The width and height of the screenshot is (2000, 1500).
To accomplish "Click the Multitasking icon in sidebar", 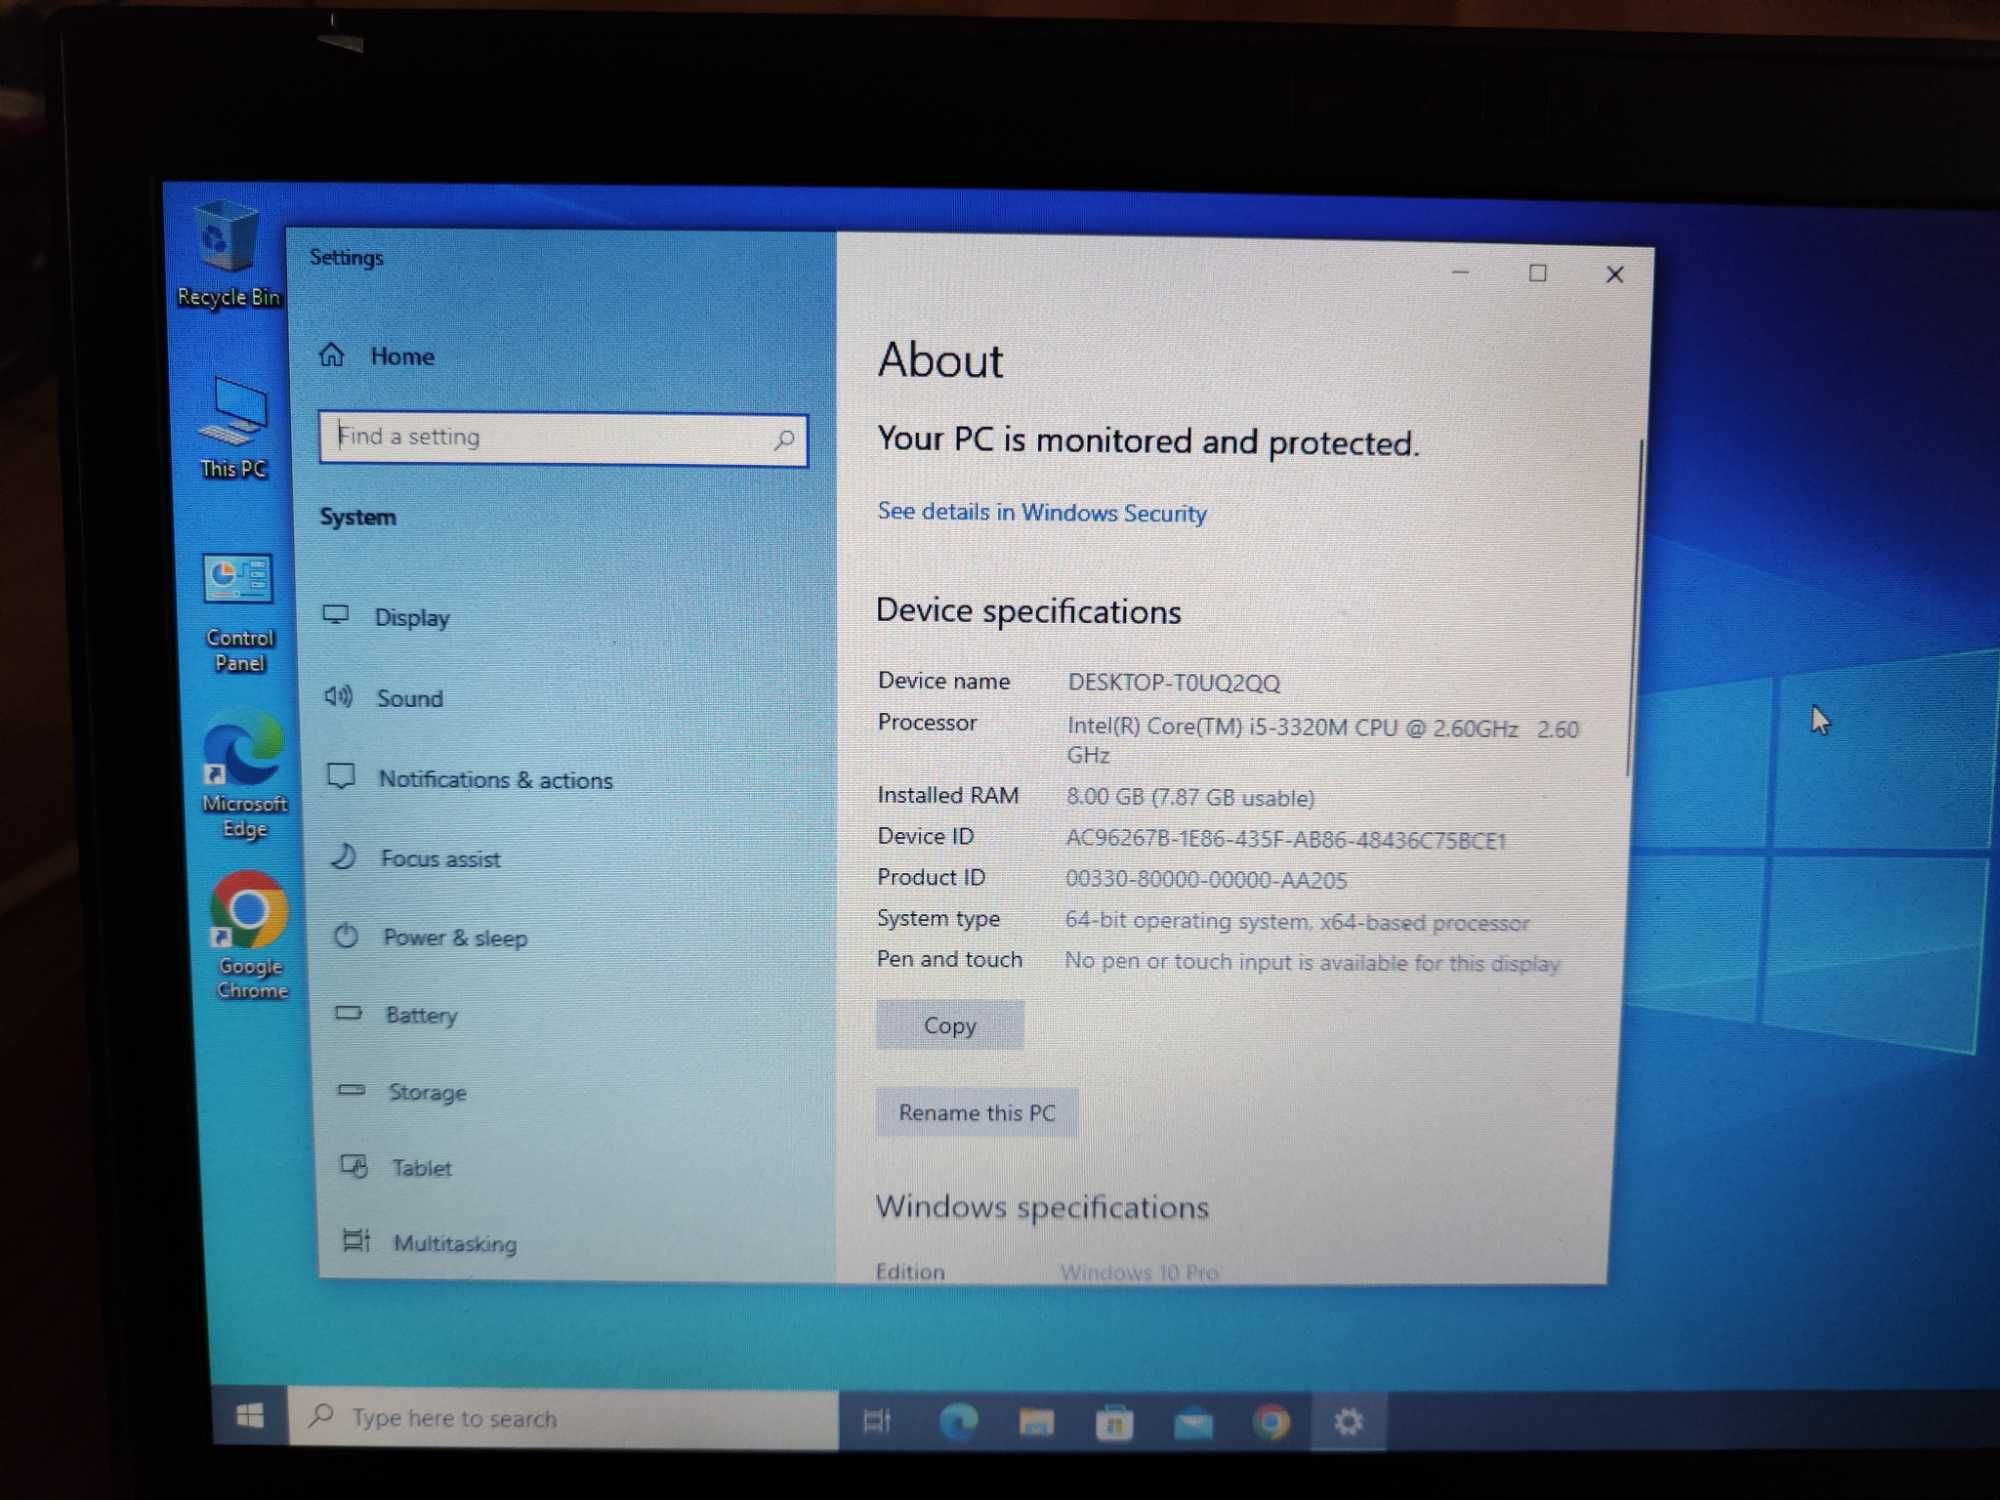I will (x=356, y=1241).
